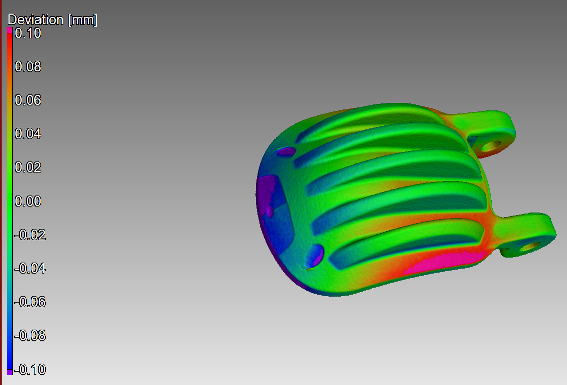Screen dimensions: 567x385
Task: Select the 0.10 label on the legend
Action: pos(28,33)
